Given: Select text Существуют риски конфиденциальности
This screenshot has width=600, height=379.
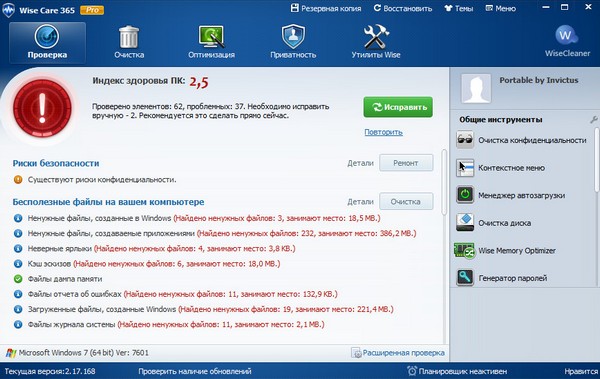Looking at the screenshot, I should [102, 180].
